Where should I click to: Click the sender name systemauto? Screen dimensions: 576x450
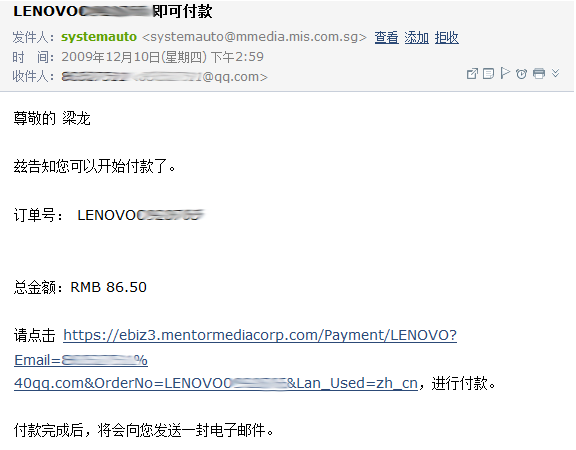(x=99, y=37)
